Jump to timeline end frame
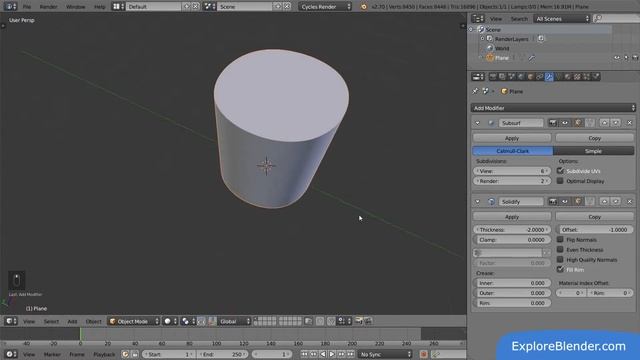 click(x=350, y=354)
